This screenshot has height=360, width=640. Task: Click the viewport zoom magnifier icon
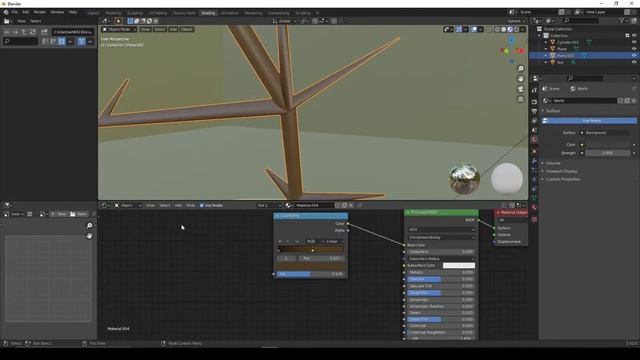[x=520, y=69]
